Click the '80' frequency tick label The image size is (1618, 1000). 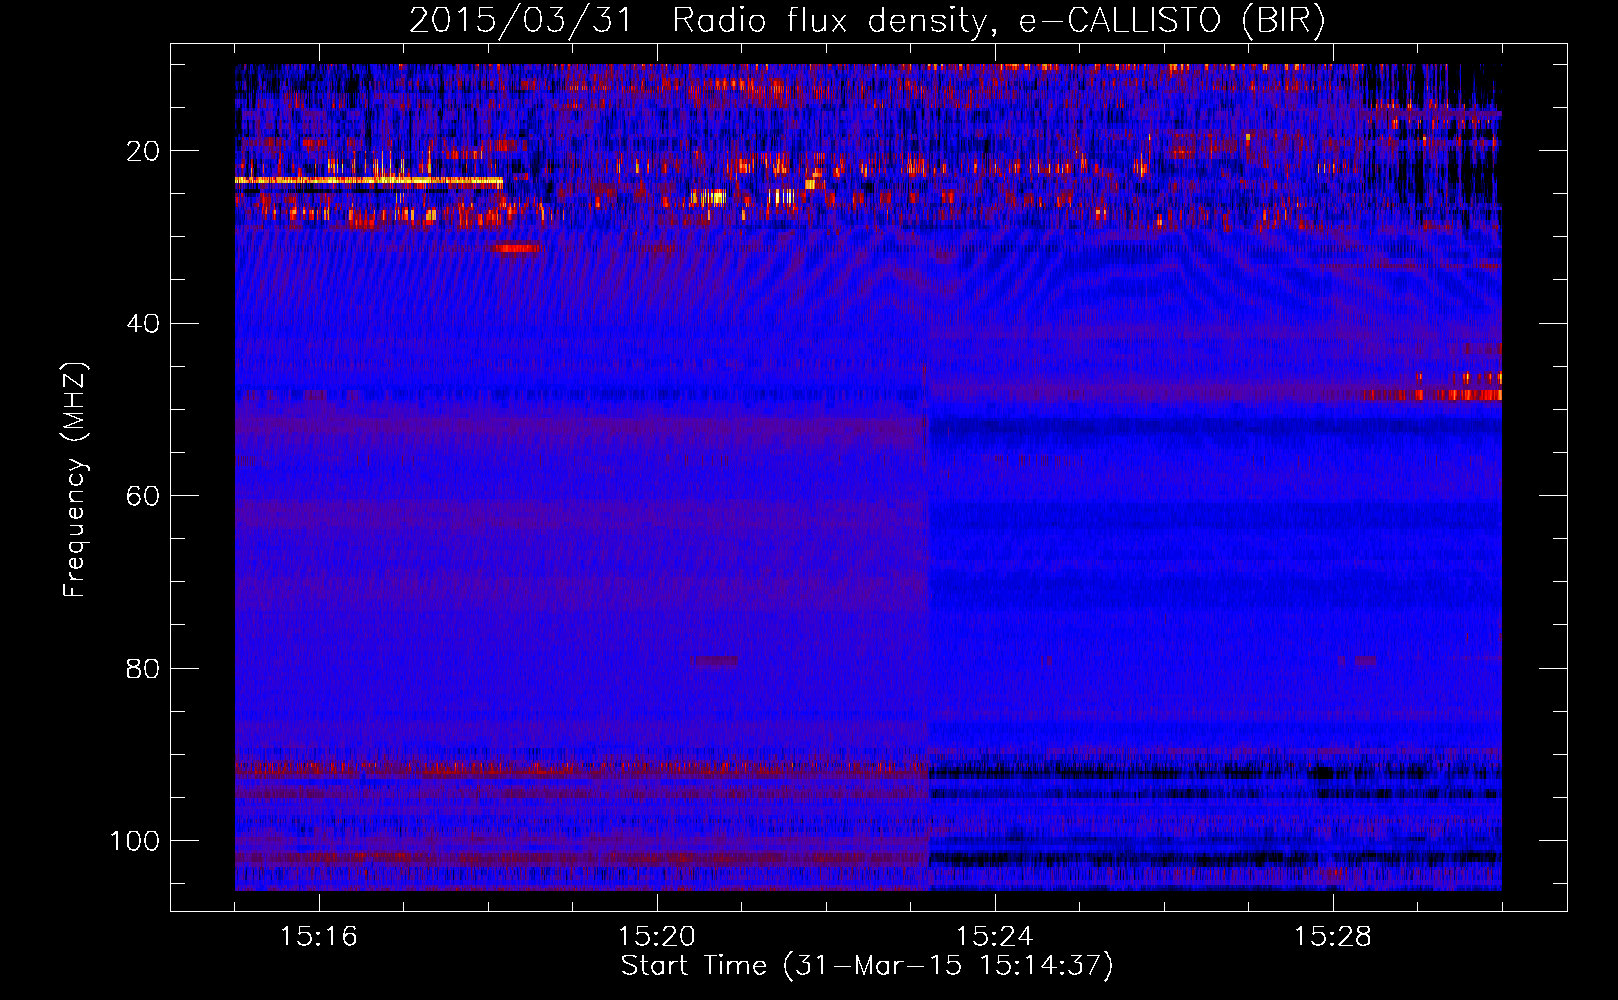coord(144,668)
